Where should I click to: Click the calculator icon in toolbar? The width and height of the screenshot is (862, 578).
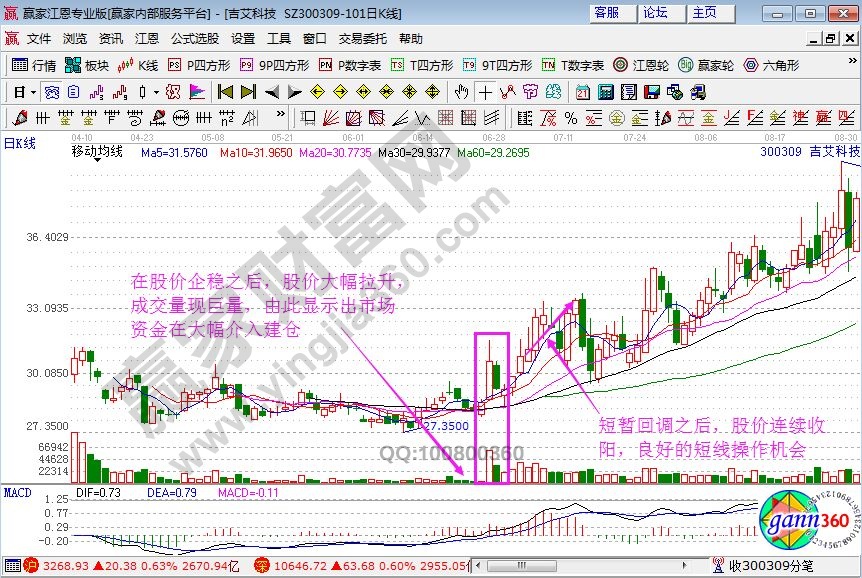click(606, 92)
